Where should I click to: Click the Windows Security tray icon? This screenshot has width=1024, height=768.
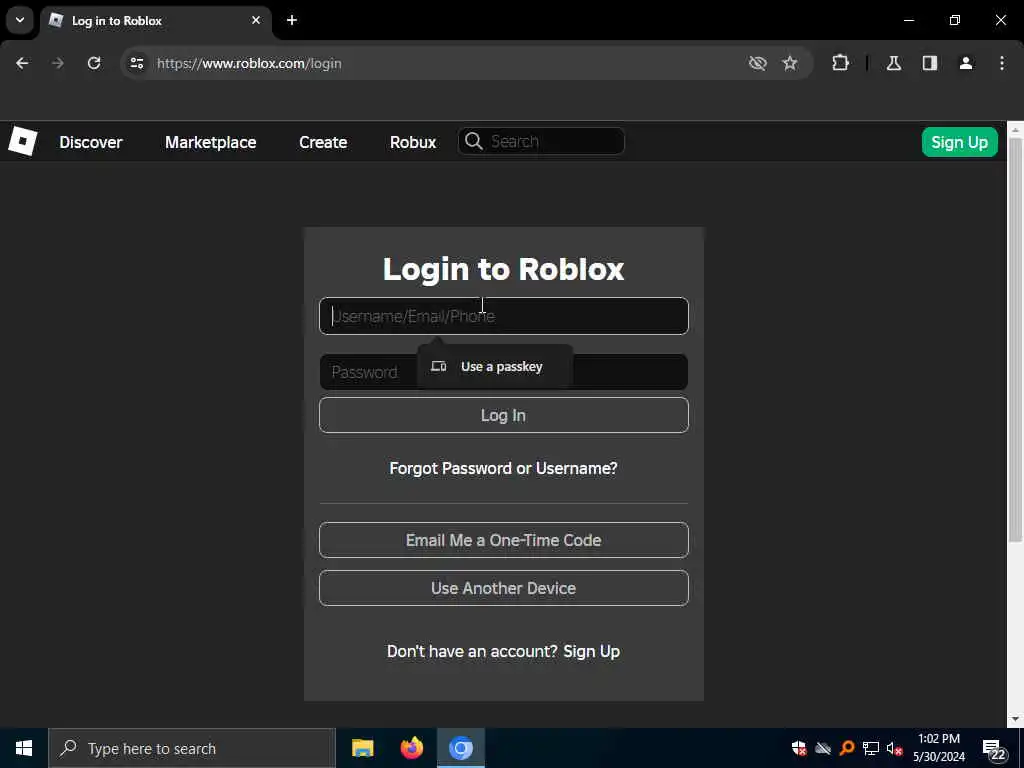(x=799, y=748)
